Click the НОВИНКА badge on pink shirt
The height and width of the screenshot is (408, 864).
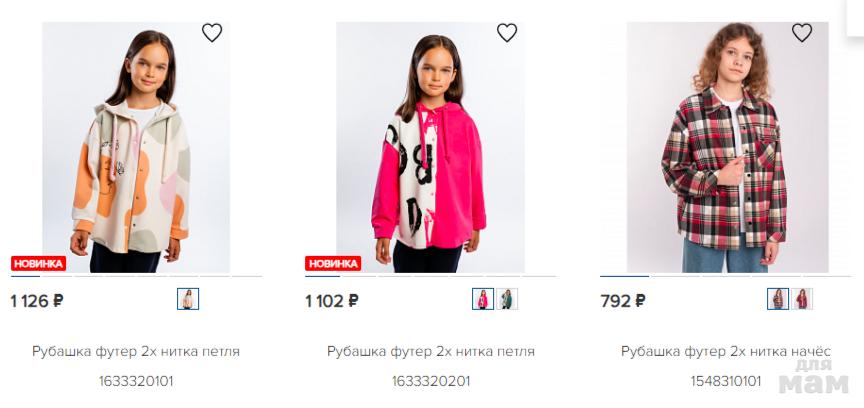pos(333,264)
